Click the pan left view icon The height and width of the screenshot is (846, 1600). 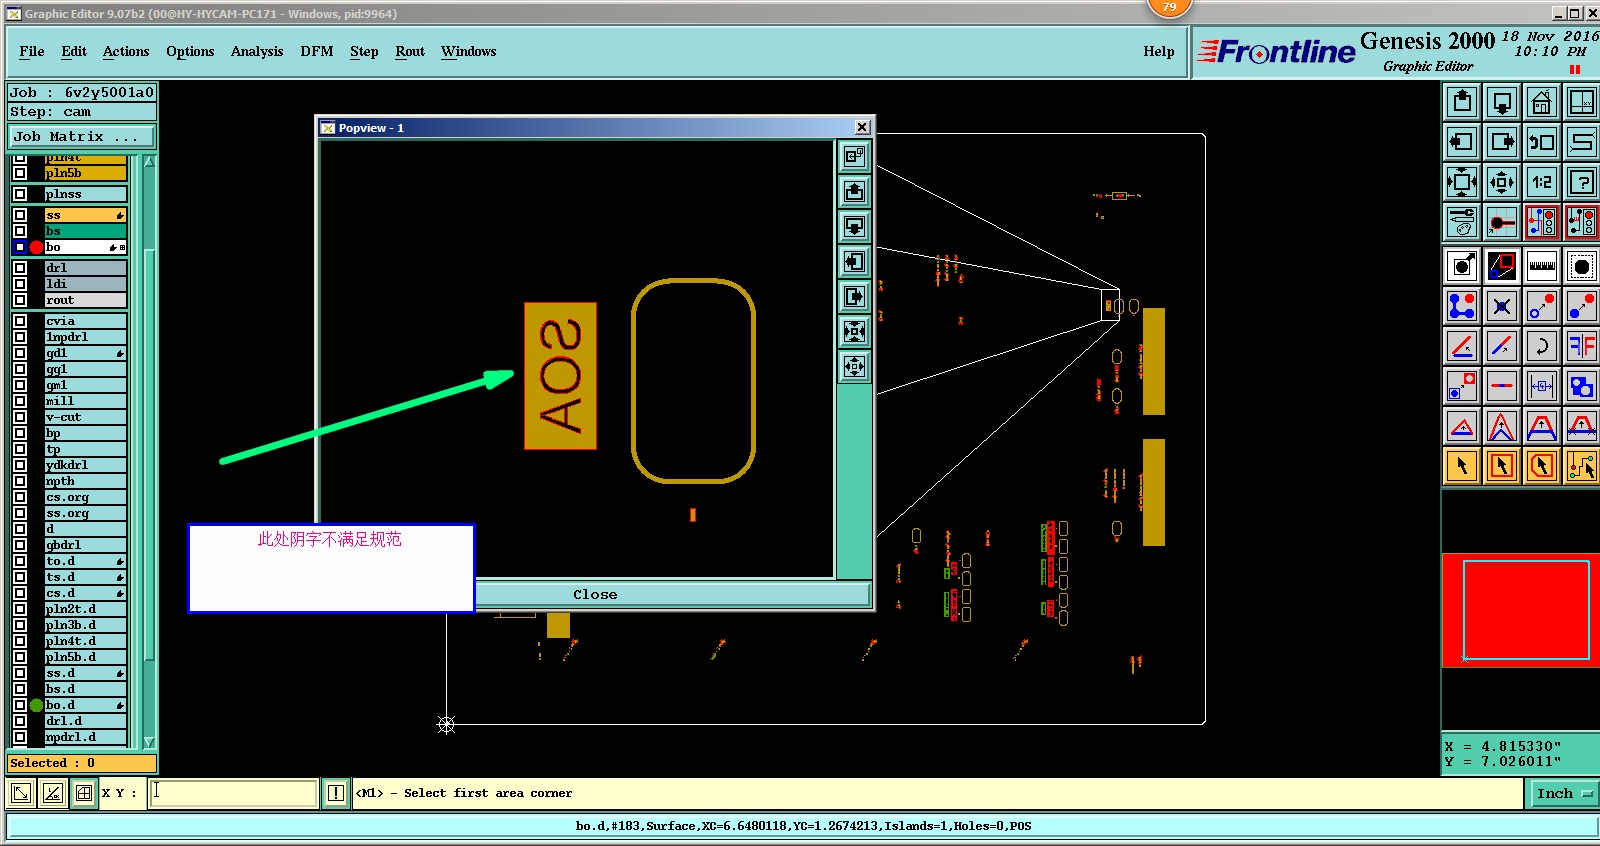[1462, 141]
